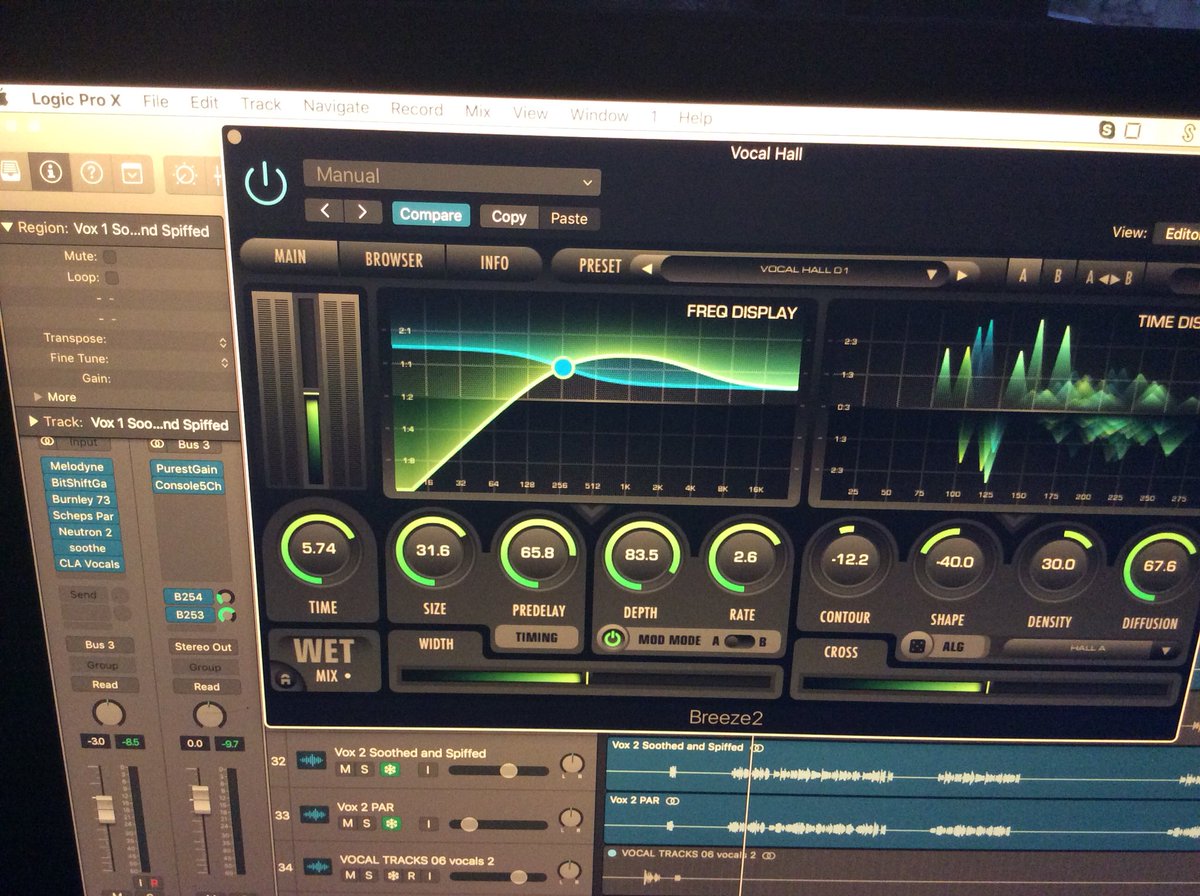1200x896 pixels.
Task: Select next preset with right triangle arrow
Action: coord(963,274)
